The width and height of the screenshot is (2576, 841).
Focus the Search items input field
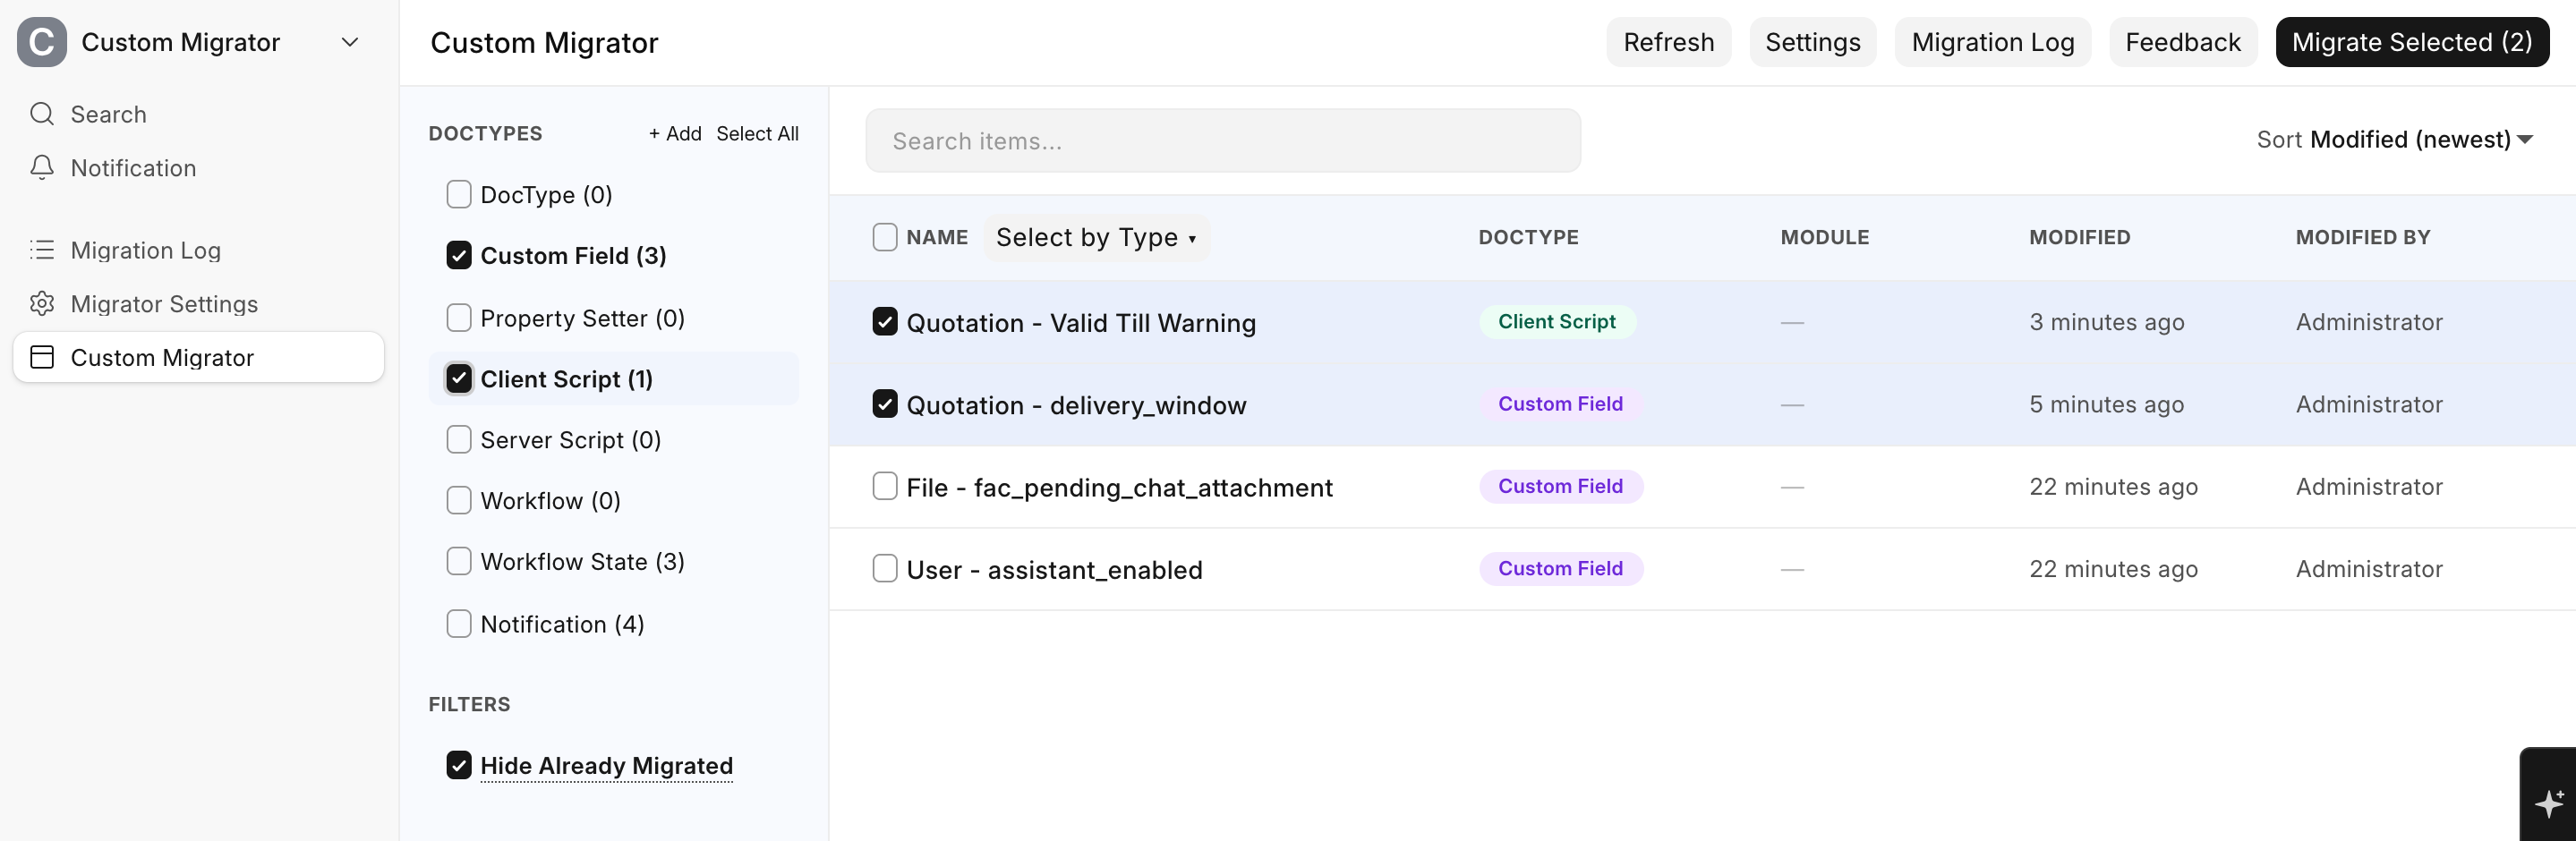[x=1223, y=141]
